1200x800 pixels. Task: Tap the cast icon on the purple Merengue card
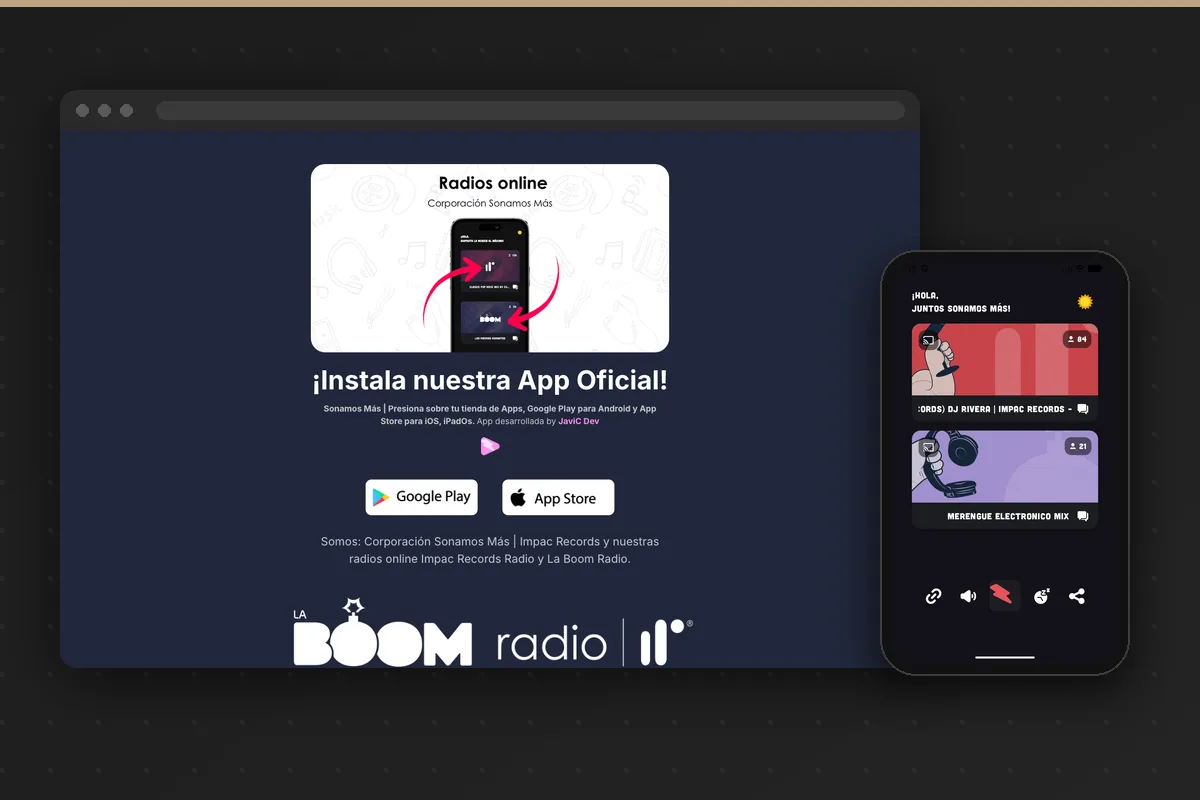[x=928, y=448]
